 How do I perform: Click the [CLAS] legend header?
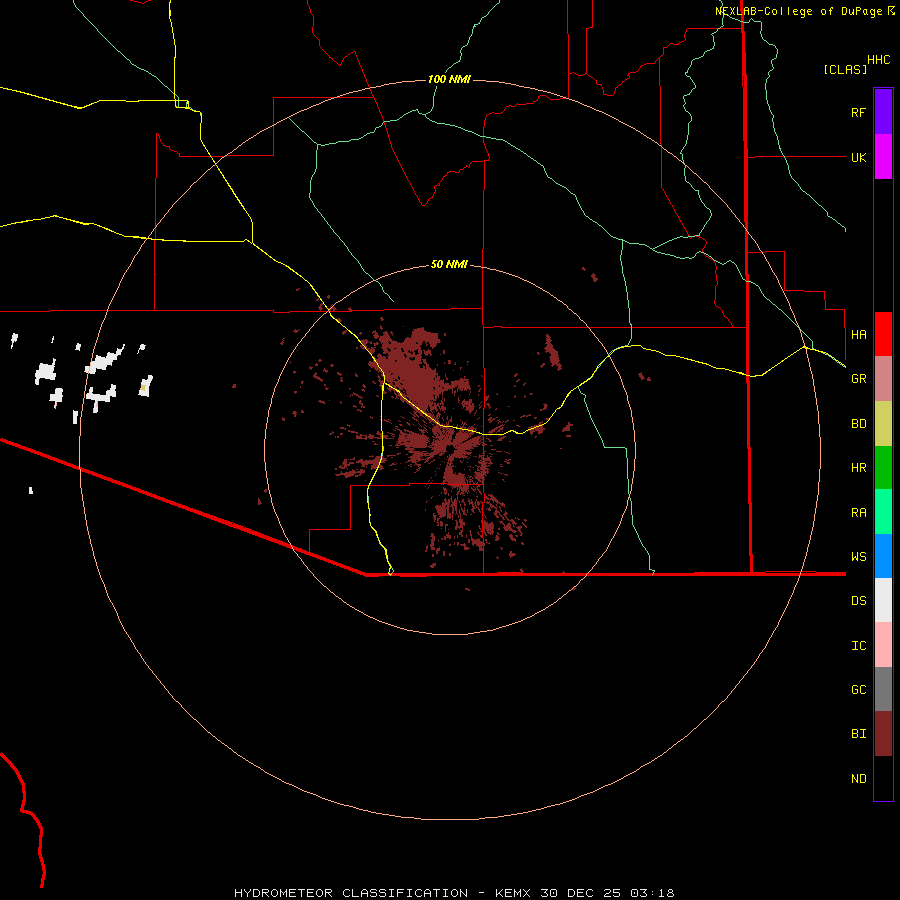(845, 69)
